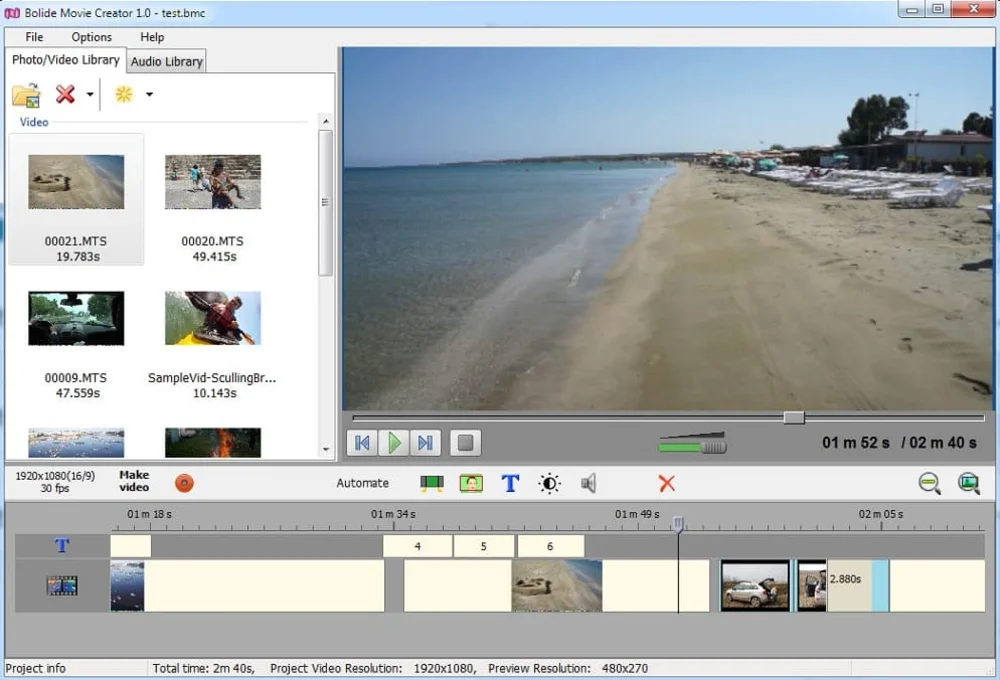Expand the yellow effects star dropdown
1000x680 pixels.
pyautogui.click(x=149, y=95)
